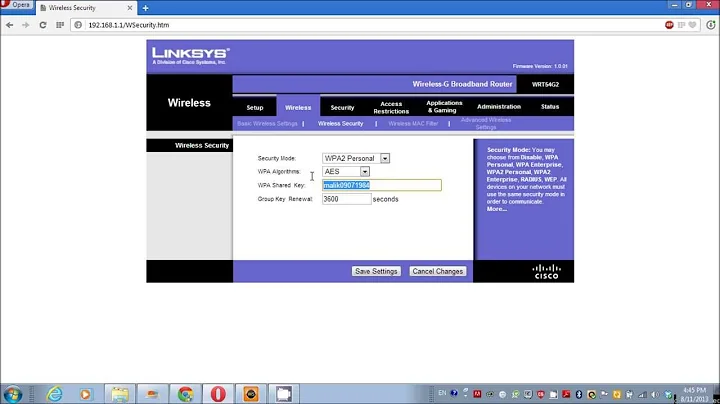Click the WPA Shared Key input field
The height and width of the screenshot is (404, 720).
382,185
